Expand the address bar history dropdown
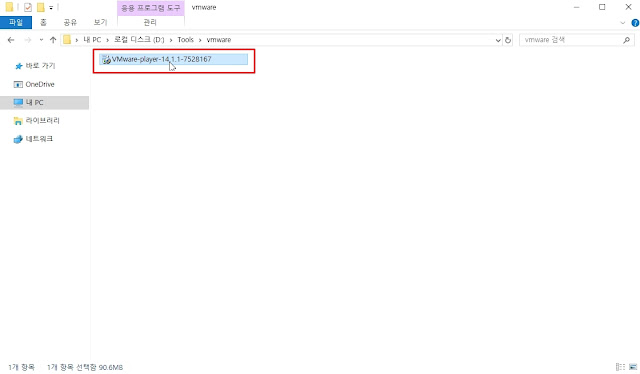This screenshot has height=374, width=640. point(498,40)
